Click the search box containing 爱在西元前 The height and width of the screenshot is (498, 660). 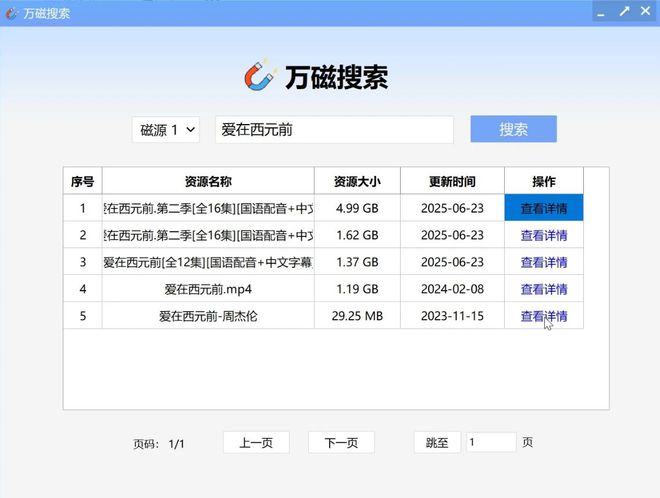333,130
